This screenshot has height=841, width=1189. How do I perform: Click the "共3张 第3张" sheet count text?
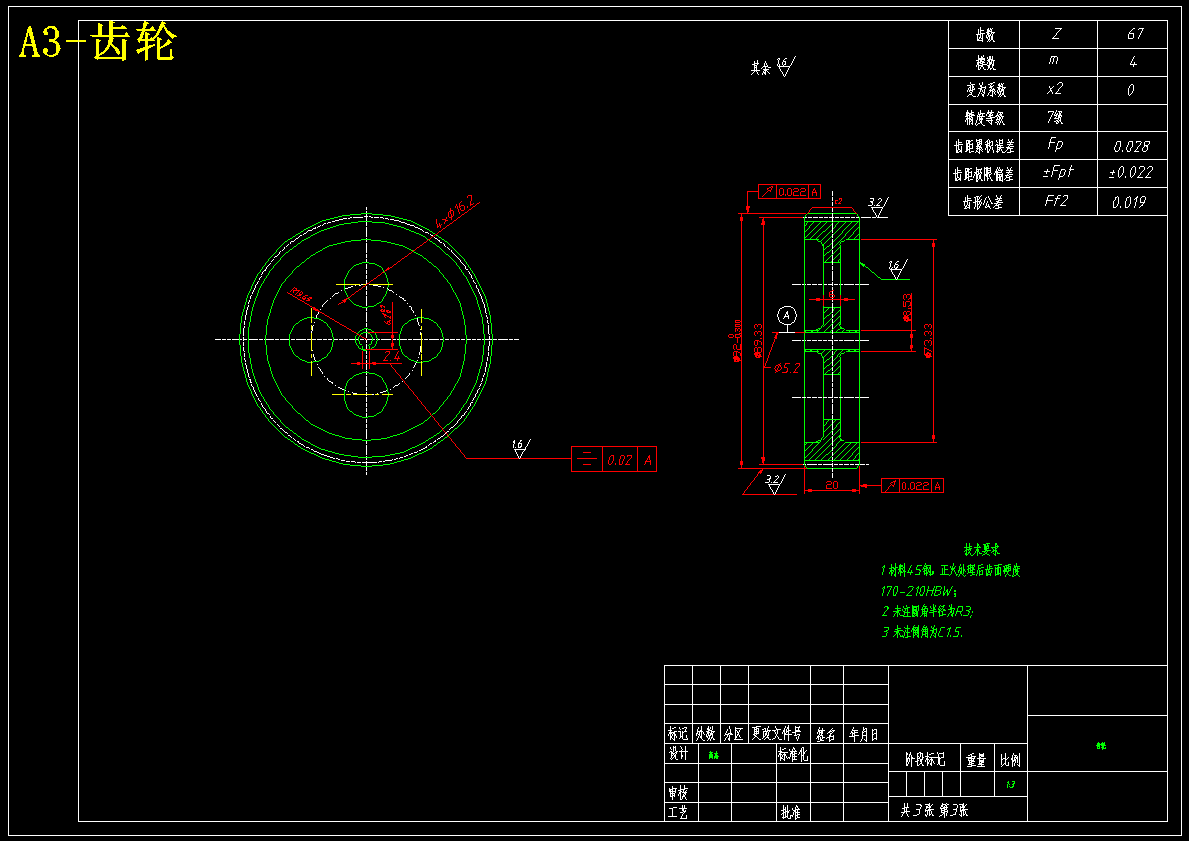(x=934, y=811)
